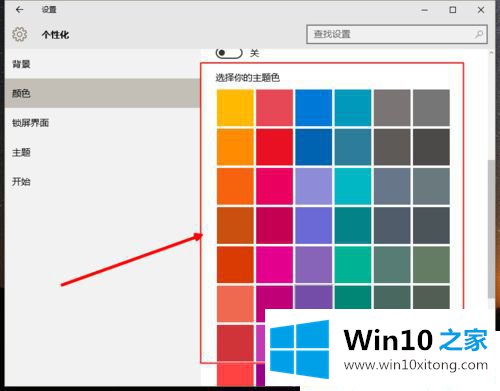The height and width of the screenshot is (391, 500).
Task: Pick the yellow-gold accent color
Action: pyautogui.click(x=235, y=108)
